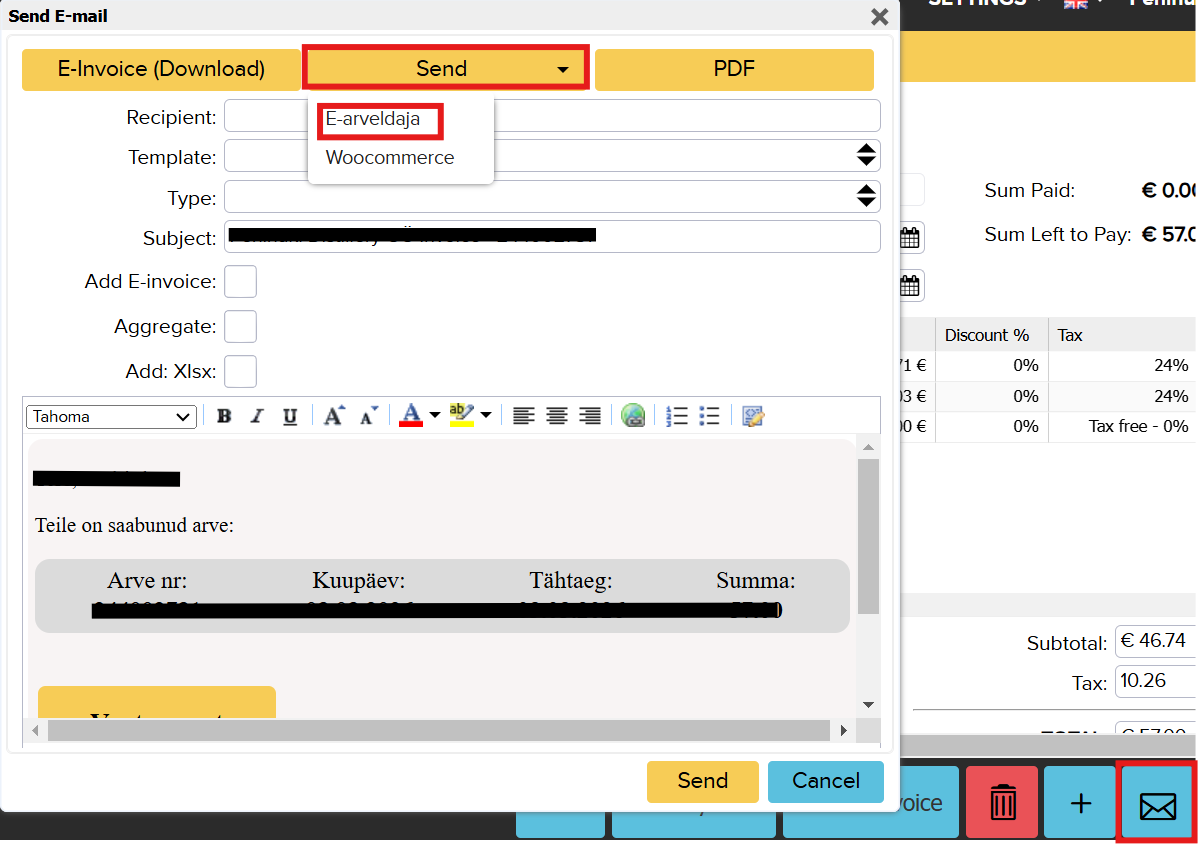Click the red trash delete icon

pyautogui.click(x=1002, y=802)
